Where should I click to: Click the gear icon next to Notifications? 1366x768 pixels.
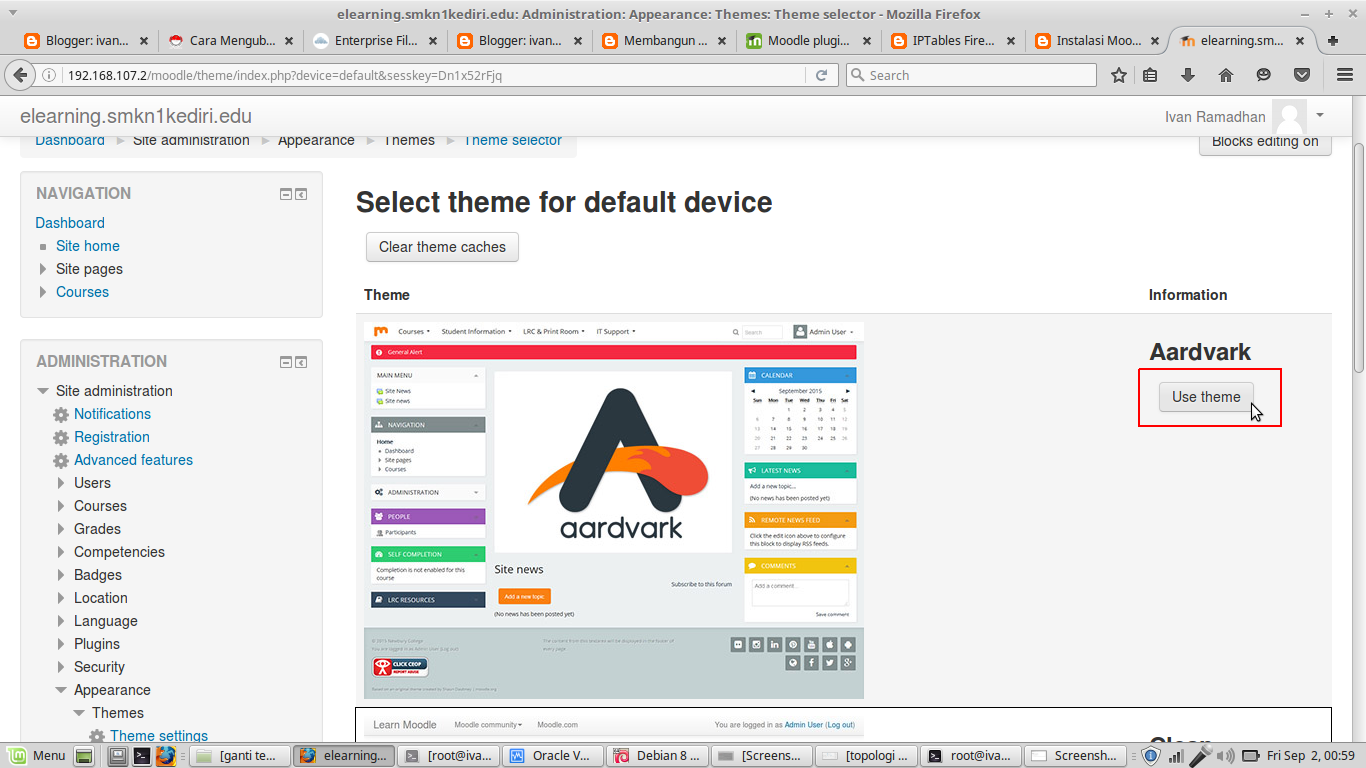(59, 414)
